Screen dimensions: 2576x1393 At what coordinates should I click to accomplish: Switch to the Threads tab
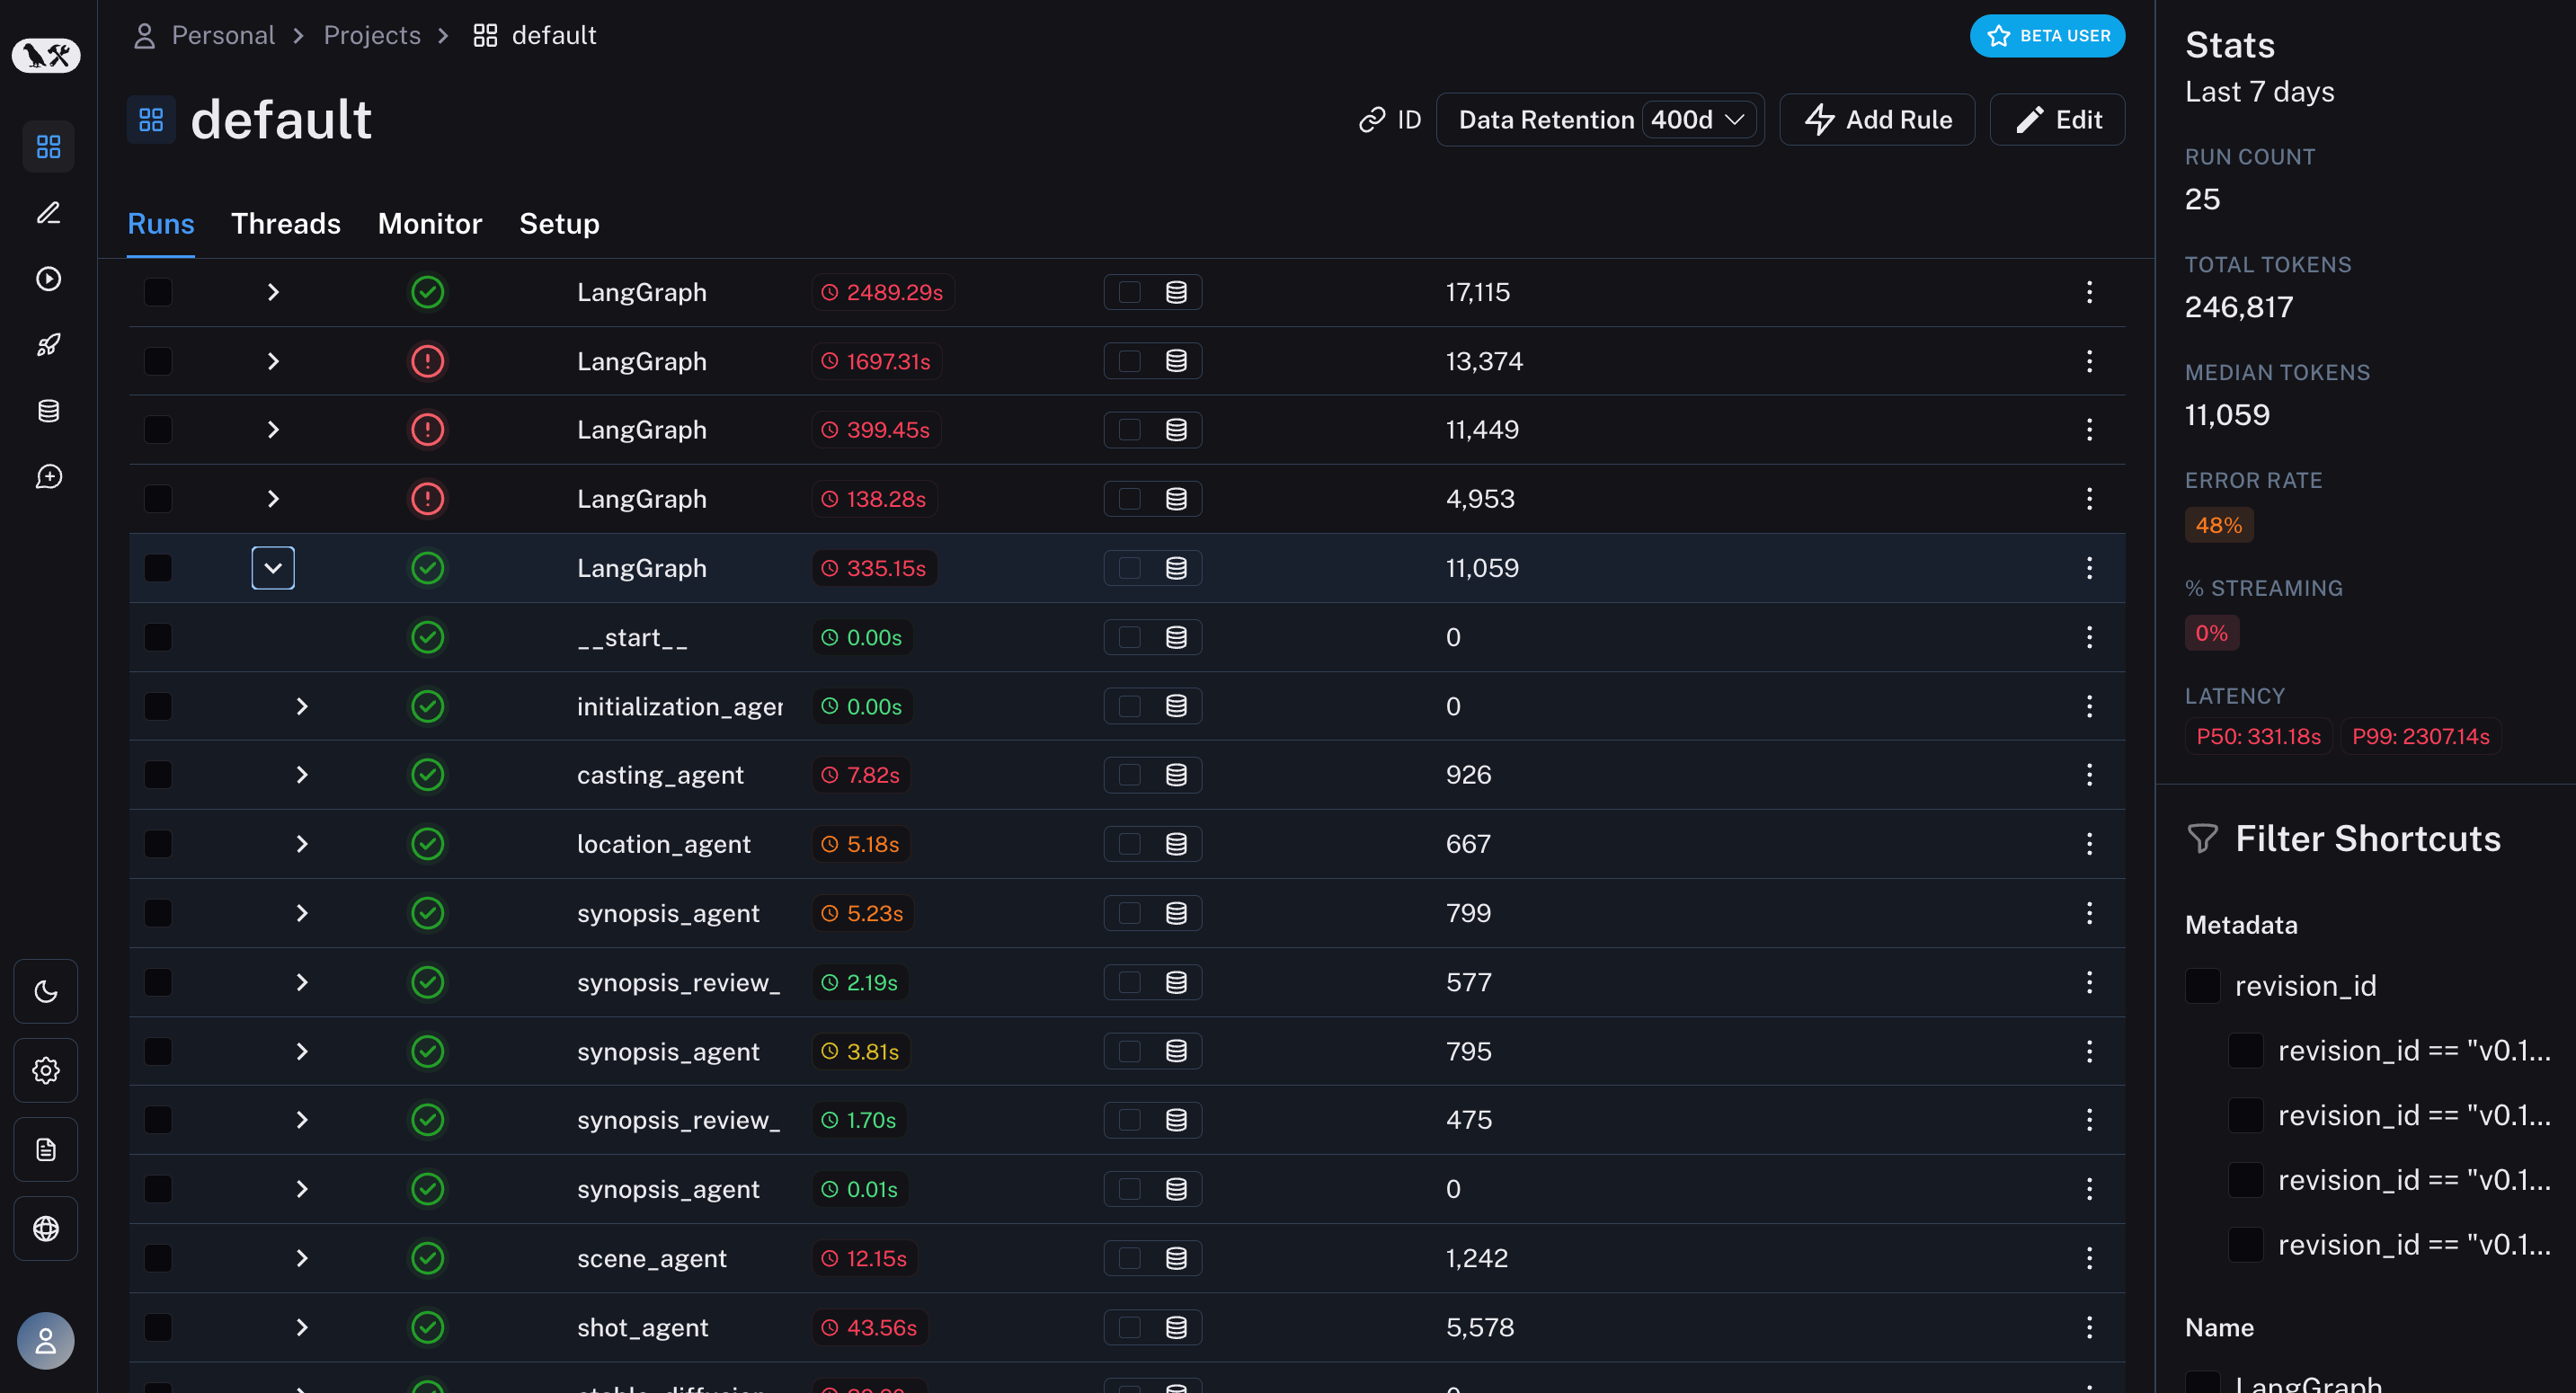[x=286, y=224]
